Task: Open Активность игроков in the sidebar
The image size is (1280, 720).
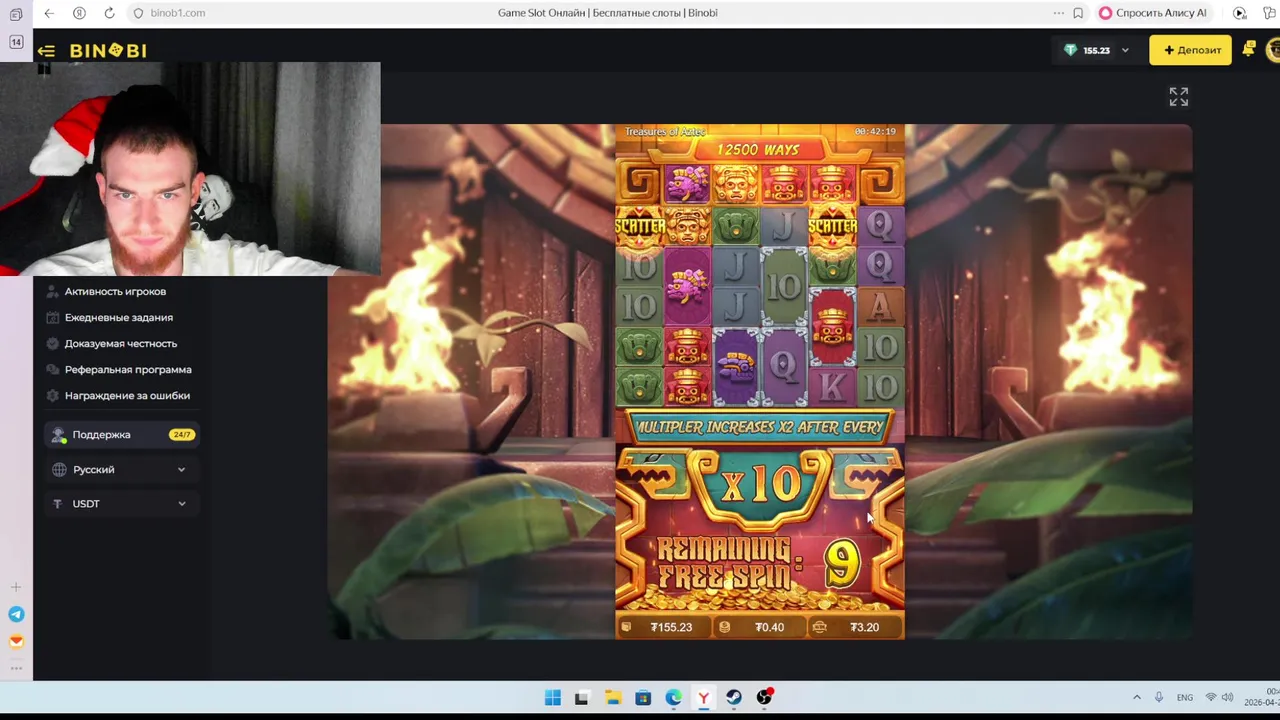Action: point(115,291)
